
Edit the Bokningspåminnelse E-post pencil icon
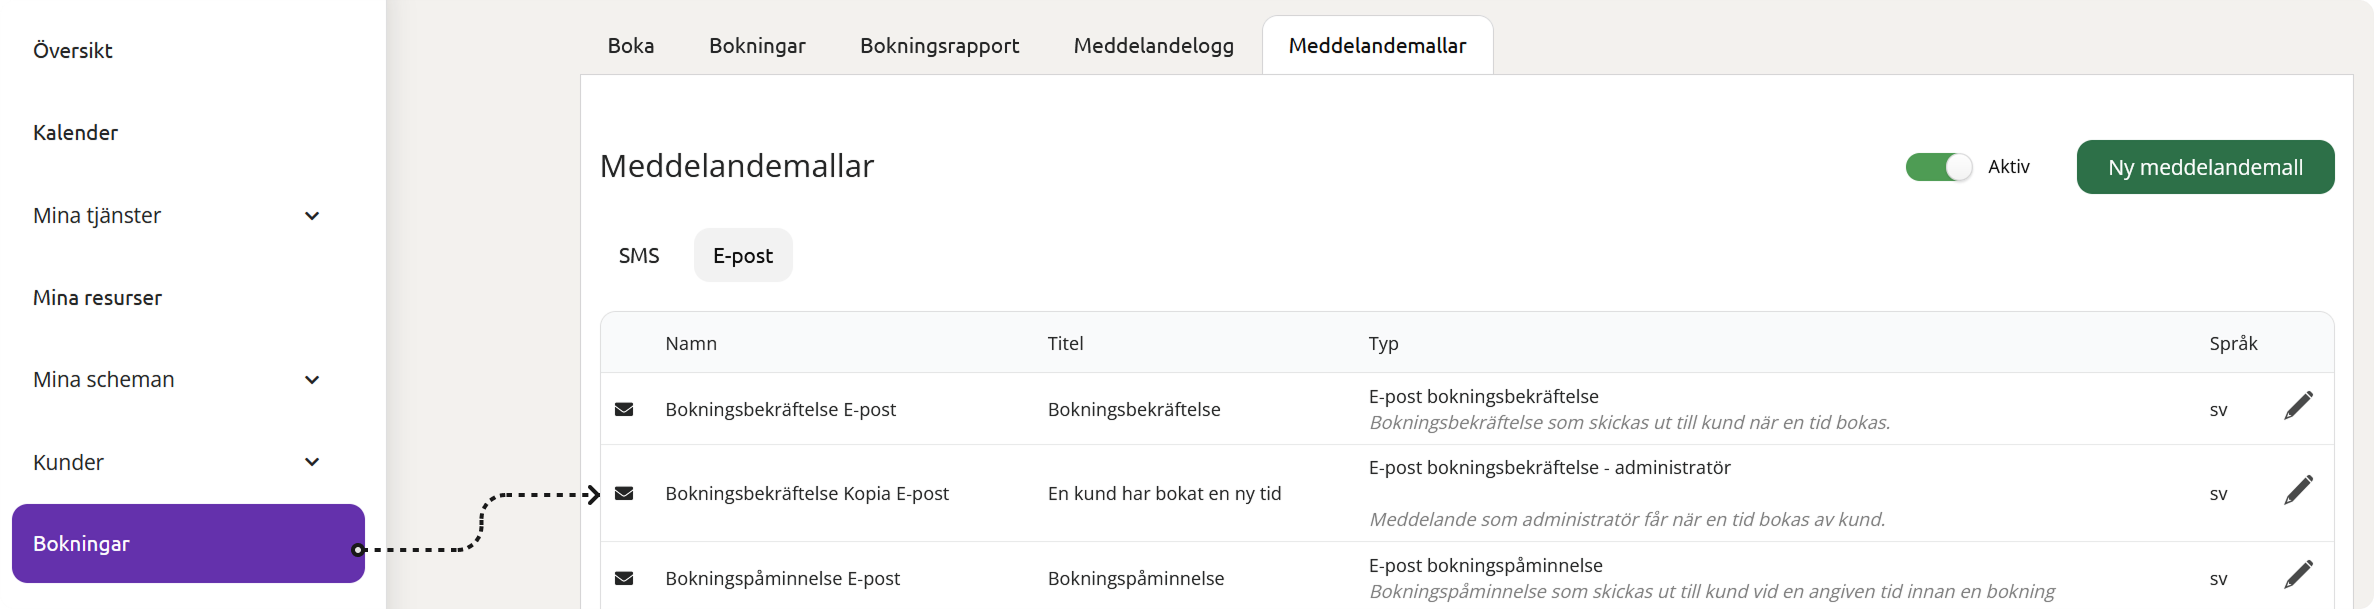point(2298,574)
